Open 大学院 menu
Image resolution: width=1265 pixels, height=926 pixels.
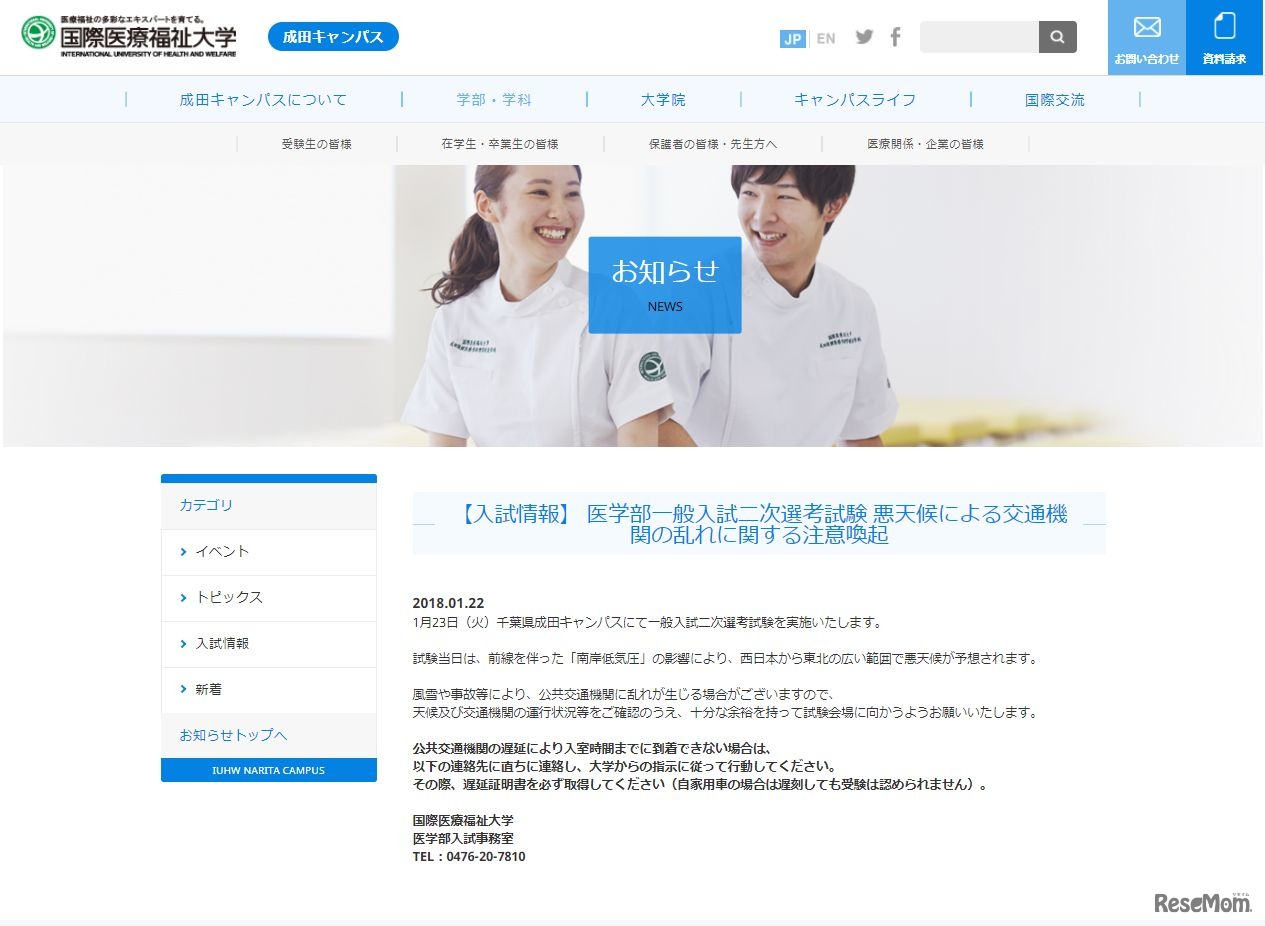663,100
